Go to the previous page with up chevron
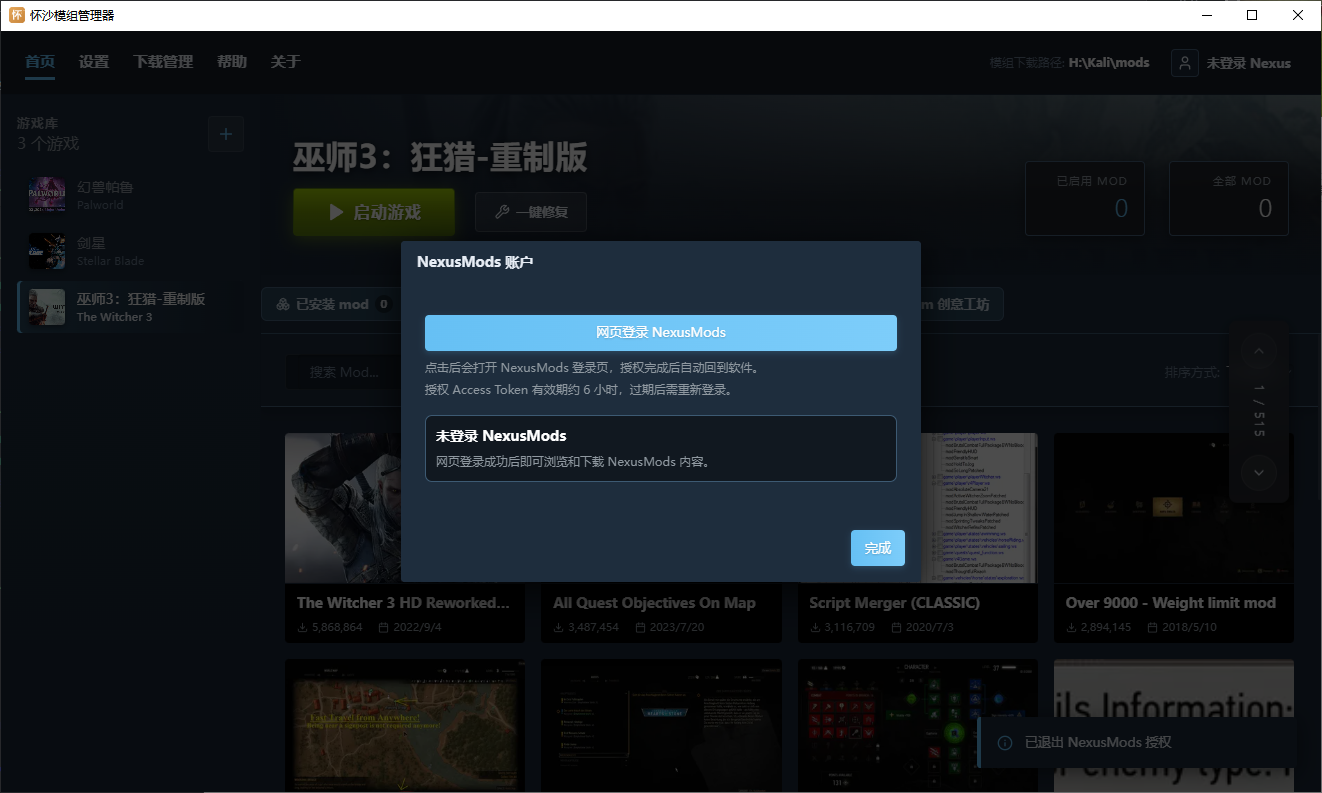The image size is (1322, 793). [1259, 351]
